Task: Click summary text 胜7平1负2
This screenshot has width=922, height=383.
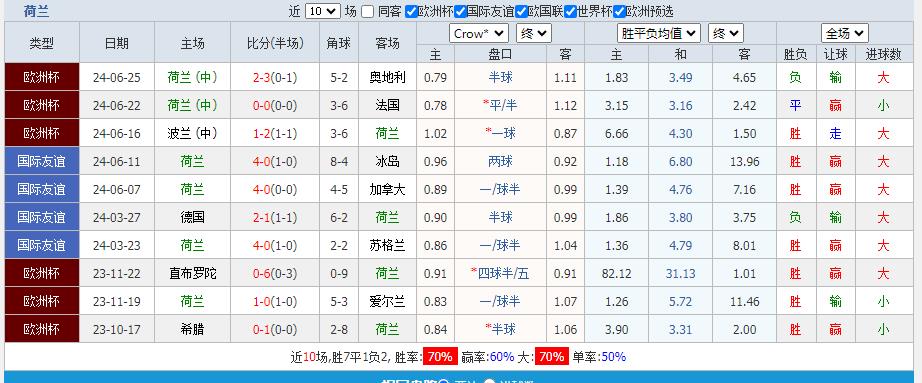Action: pyautogui.click(x=360, y=357)
